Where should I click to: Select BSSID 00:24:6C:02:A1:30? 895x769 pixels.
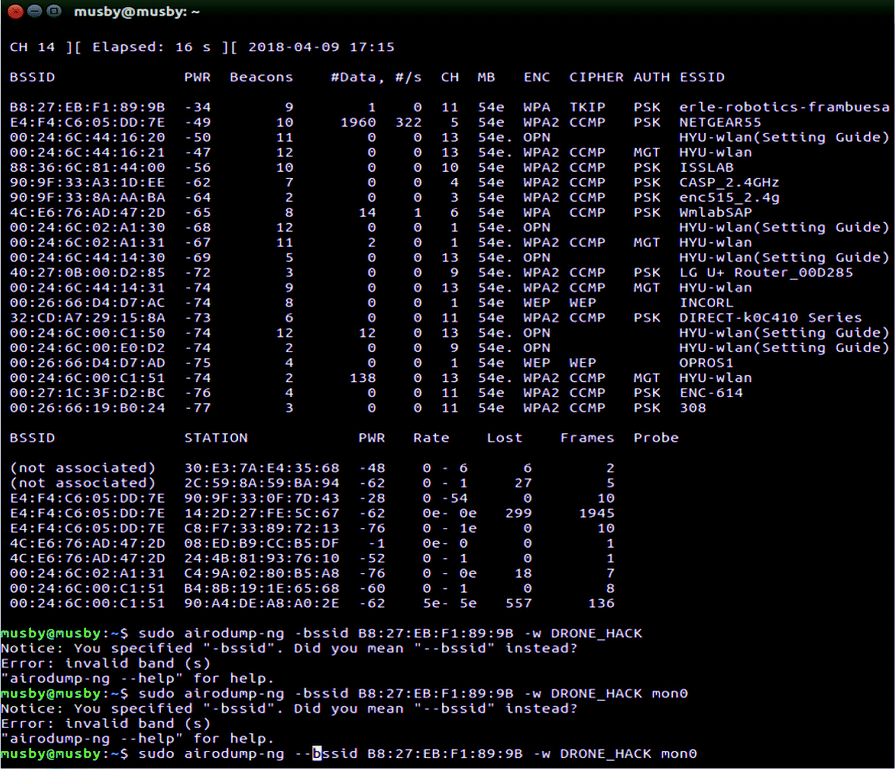(87, 227)
